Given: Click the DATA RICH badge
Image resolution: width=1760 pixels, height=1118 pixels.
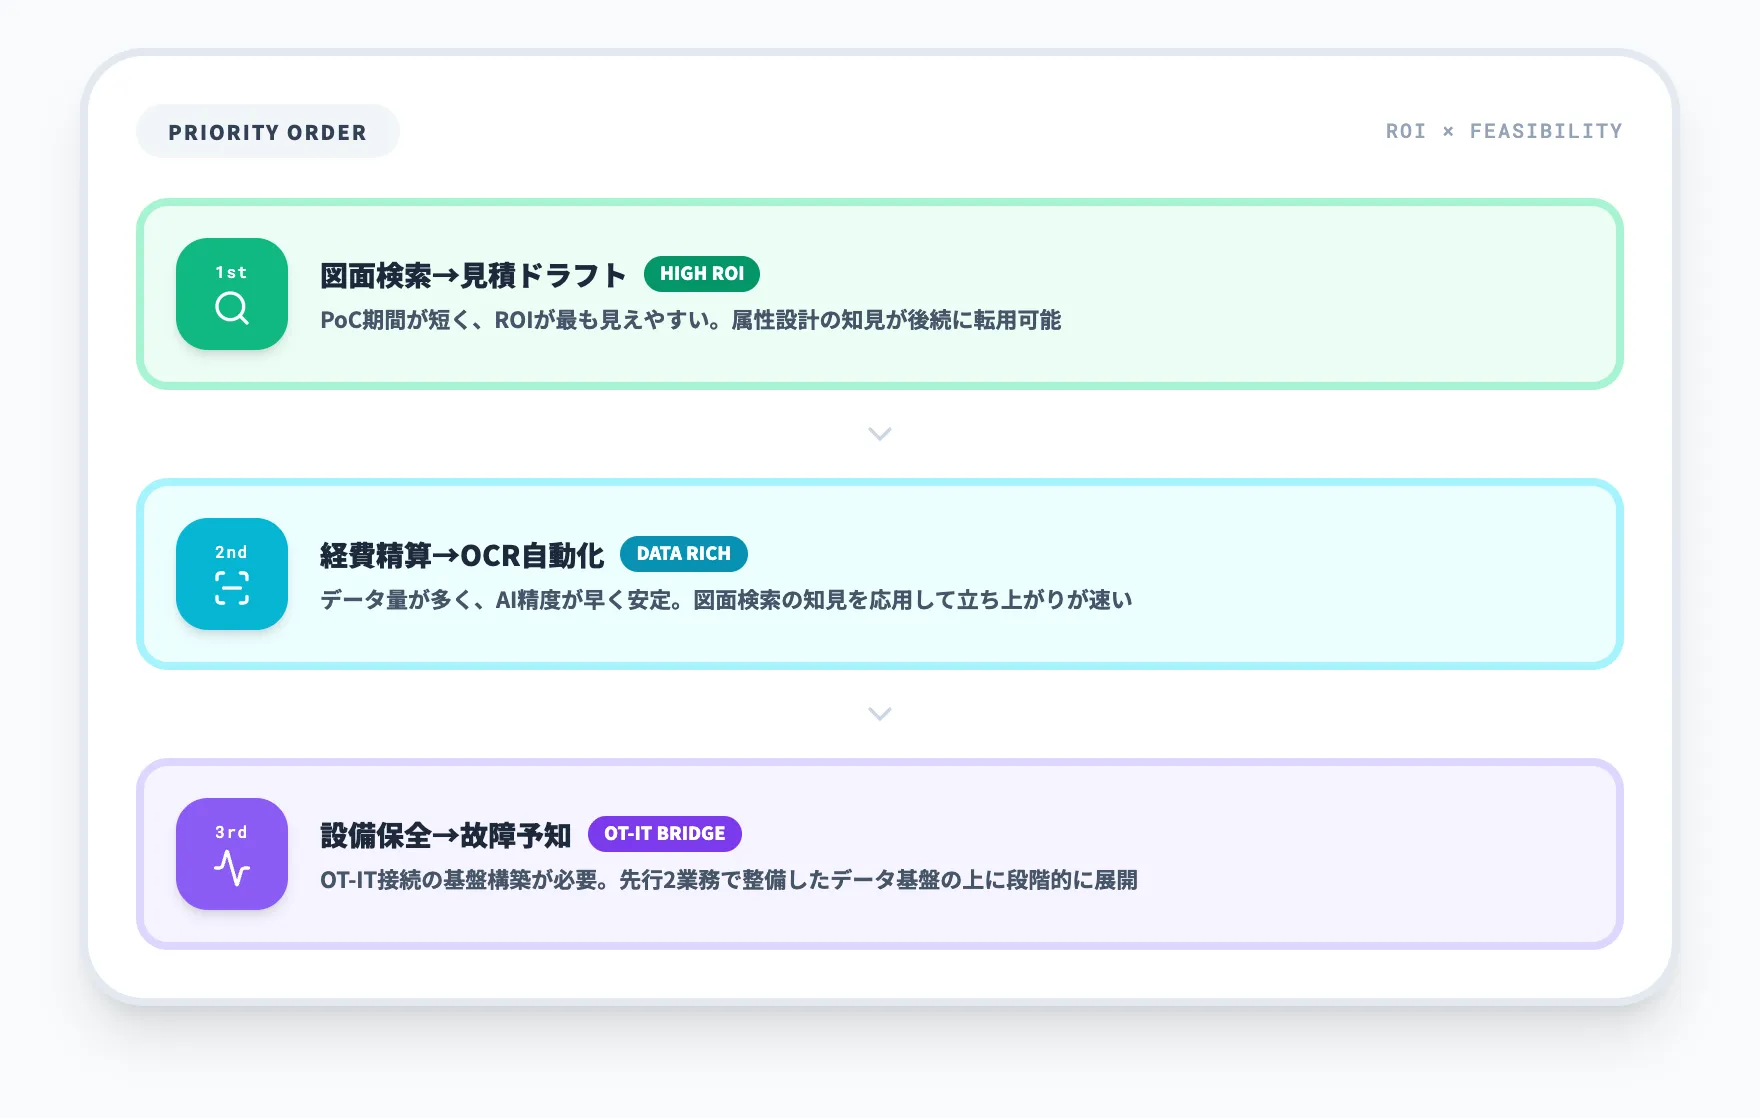Looking at the screenshot, I should pos(683,553).
